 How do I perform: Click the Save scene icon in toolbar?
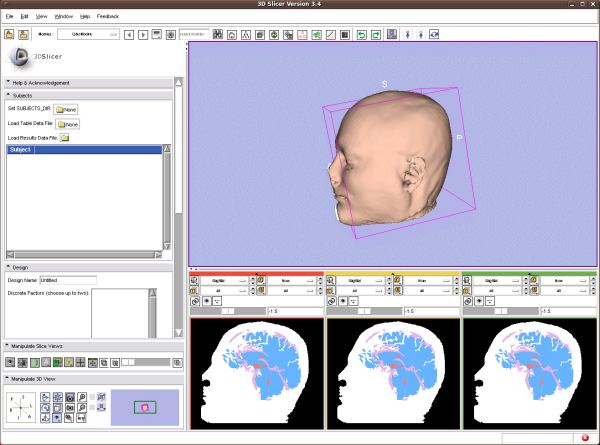coord(23,34)
